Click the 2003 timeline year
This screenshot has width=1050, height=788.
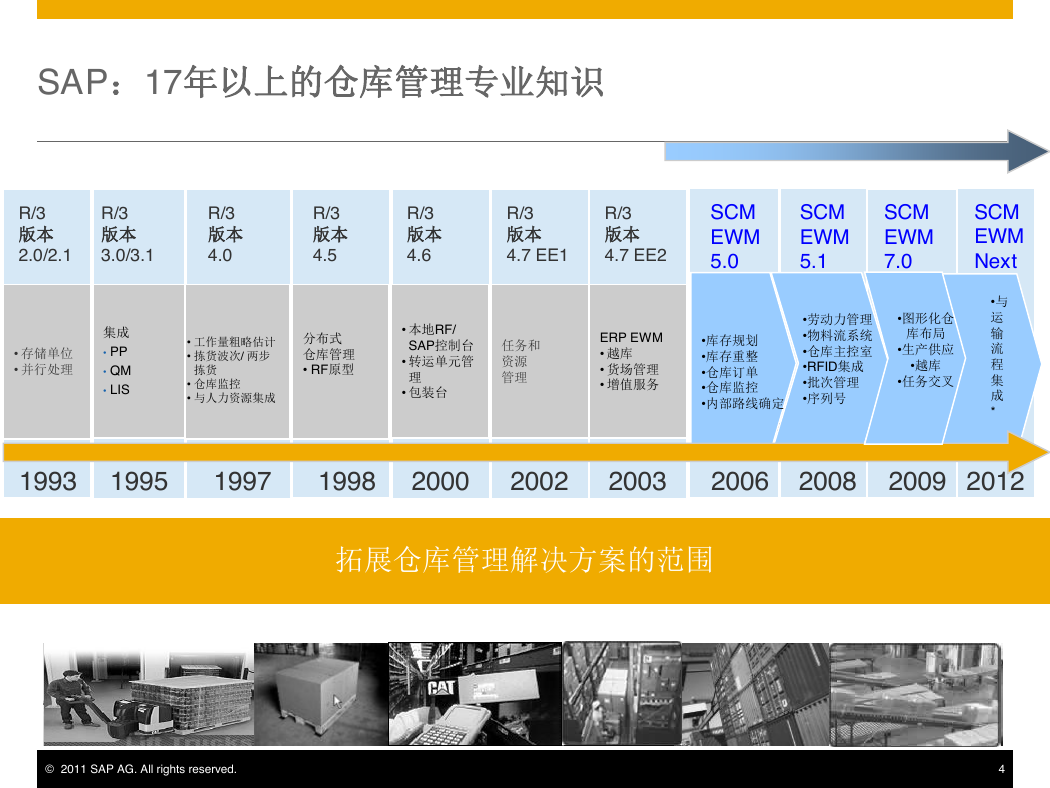pos(637,481)
